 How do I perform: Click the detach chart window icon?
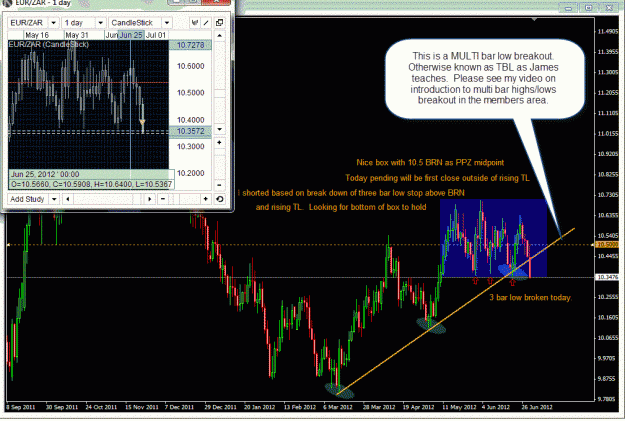coord(219,23)
